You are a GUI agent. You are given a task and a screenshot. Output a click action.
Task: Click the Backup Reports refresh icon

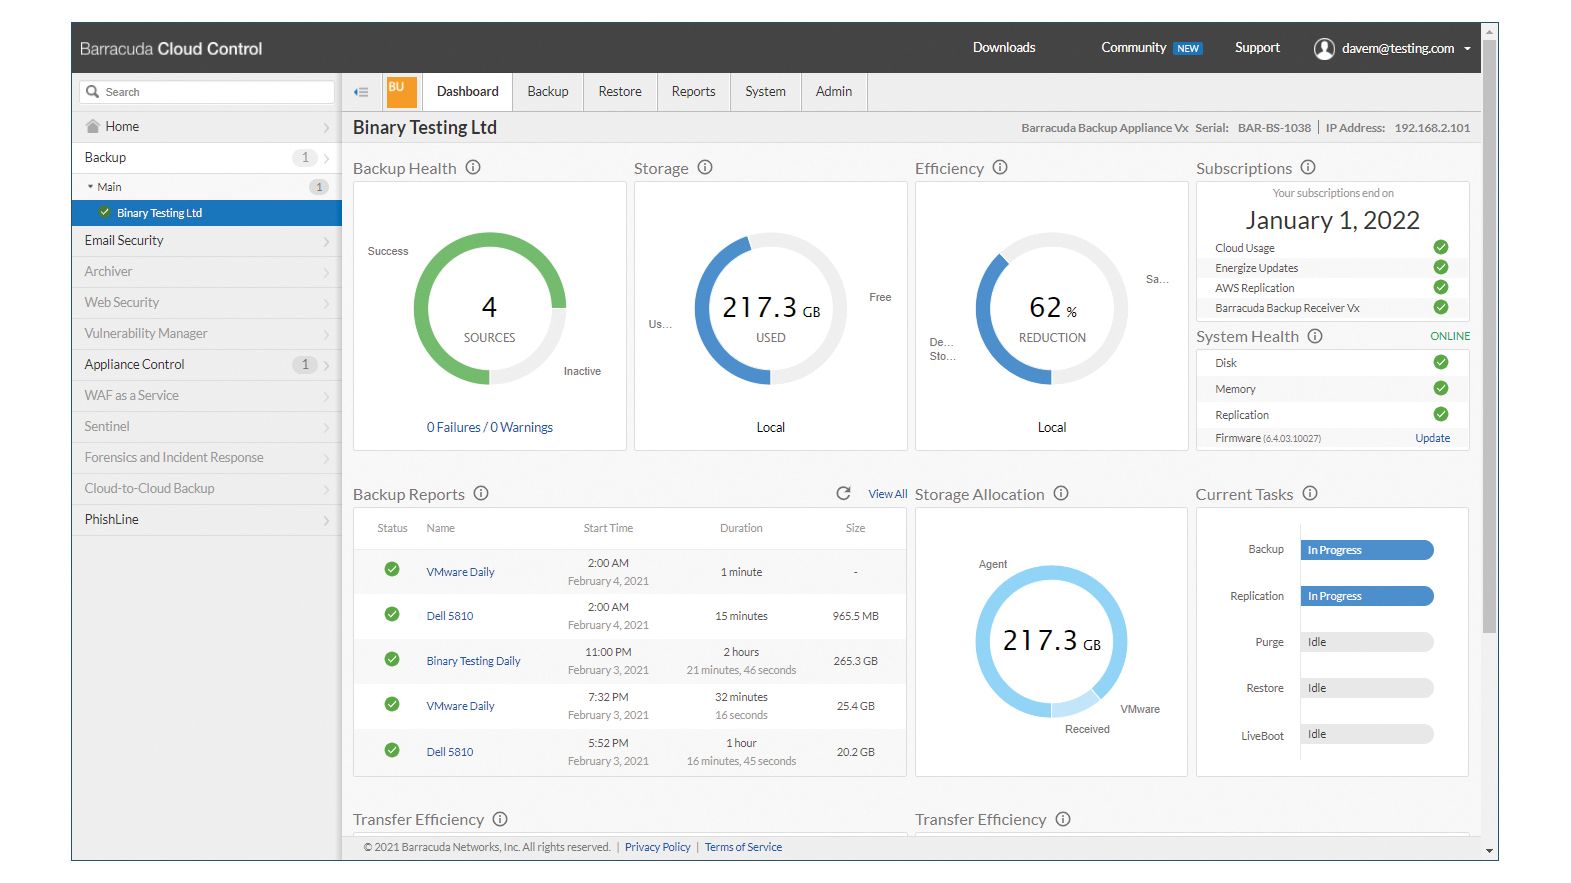click(x=843, y=493)
